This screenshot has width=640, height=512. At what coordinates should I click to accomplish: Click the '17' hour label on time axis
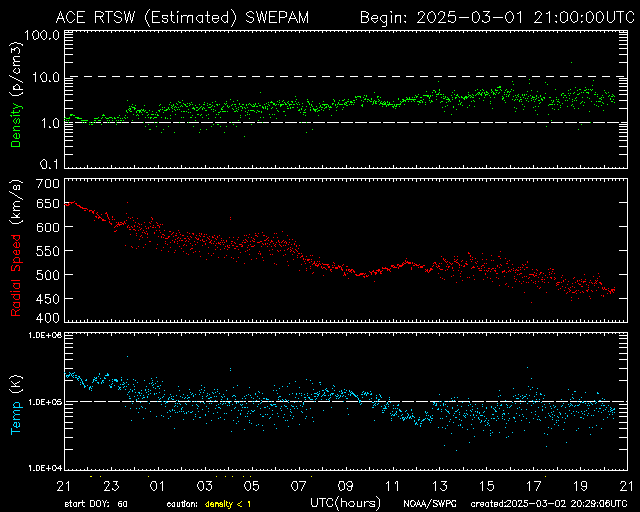point(533,486)
